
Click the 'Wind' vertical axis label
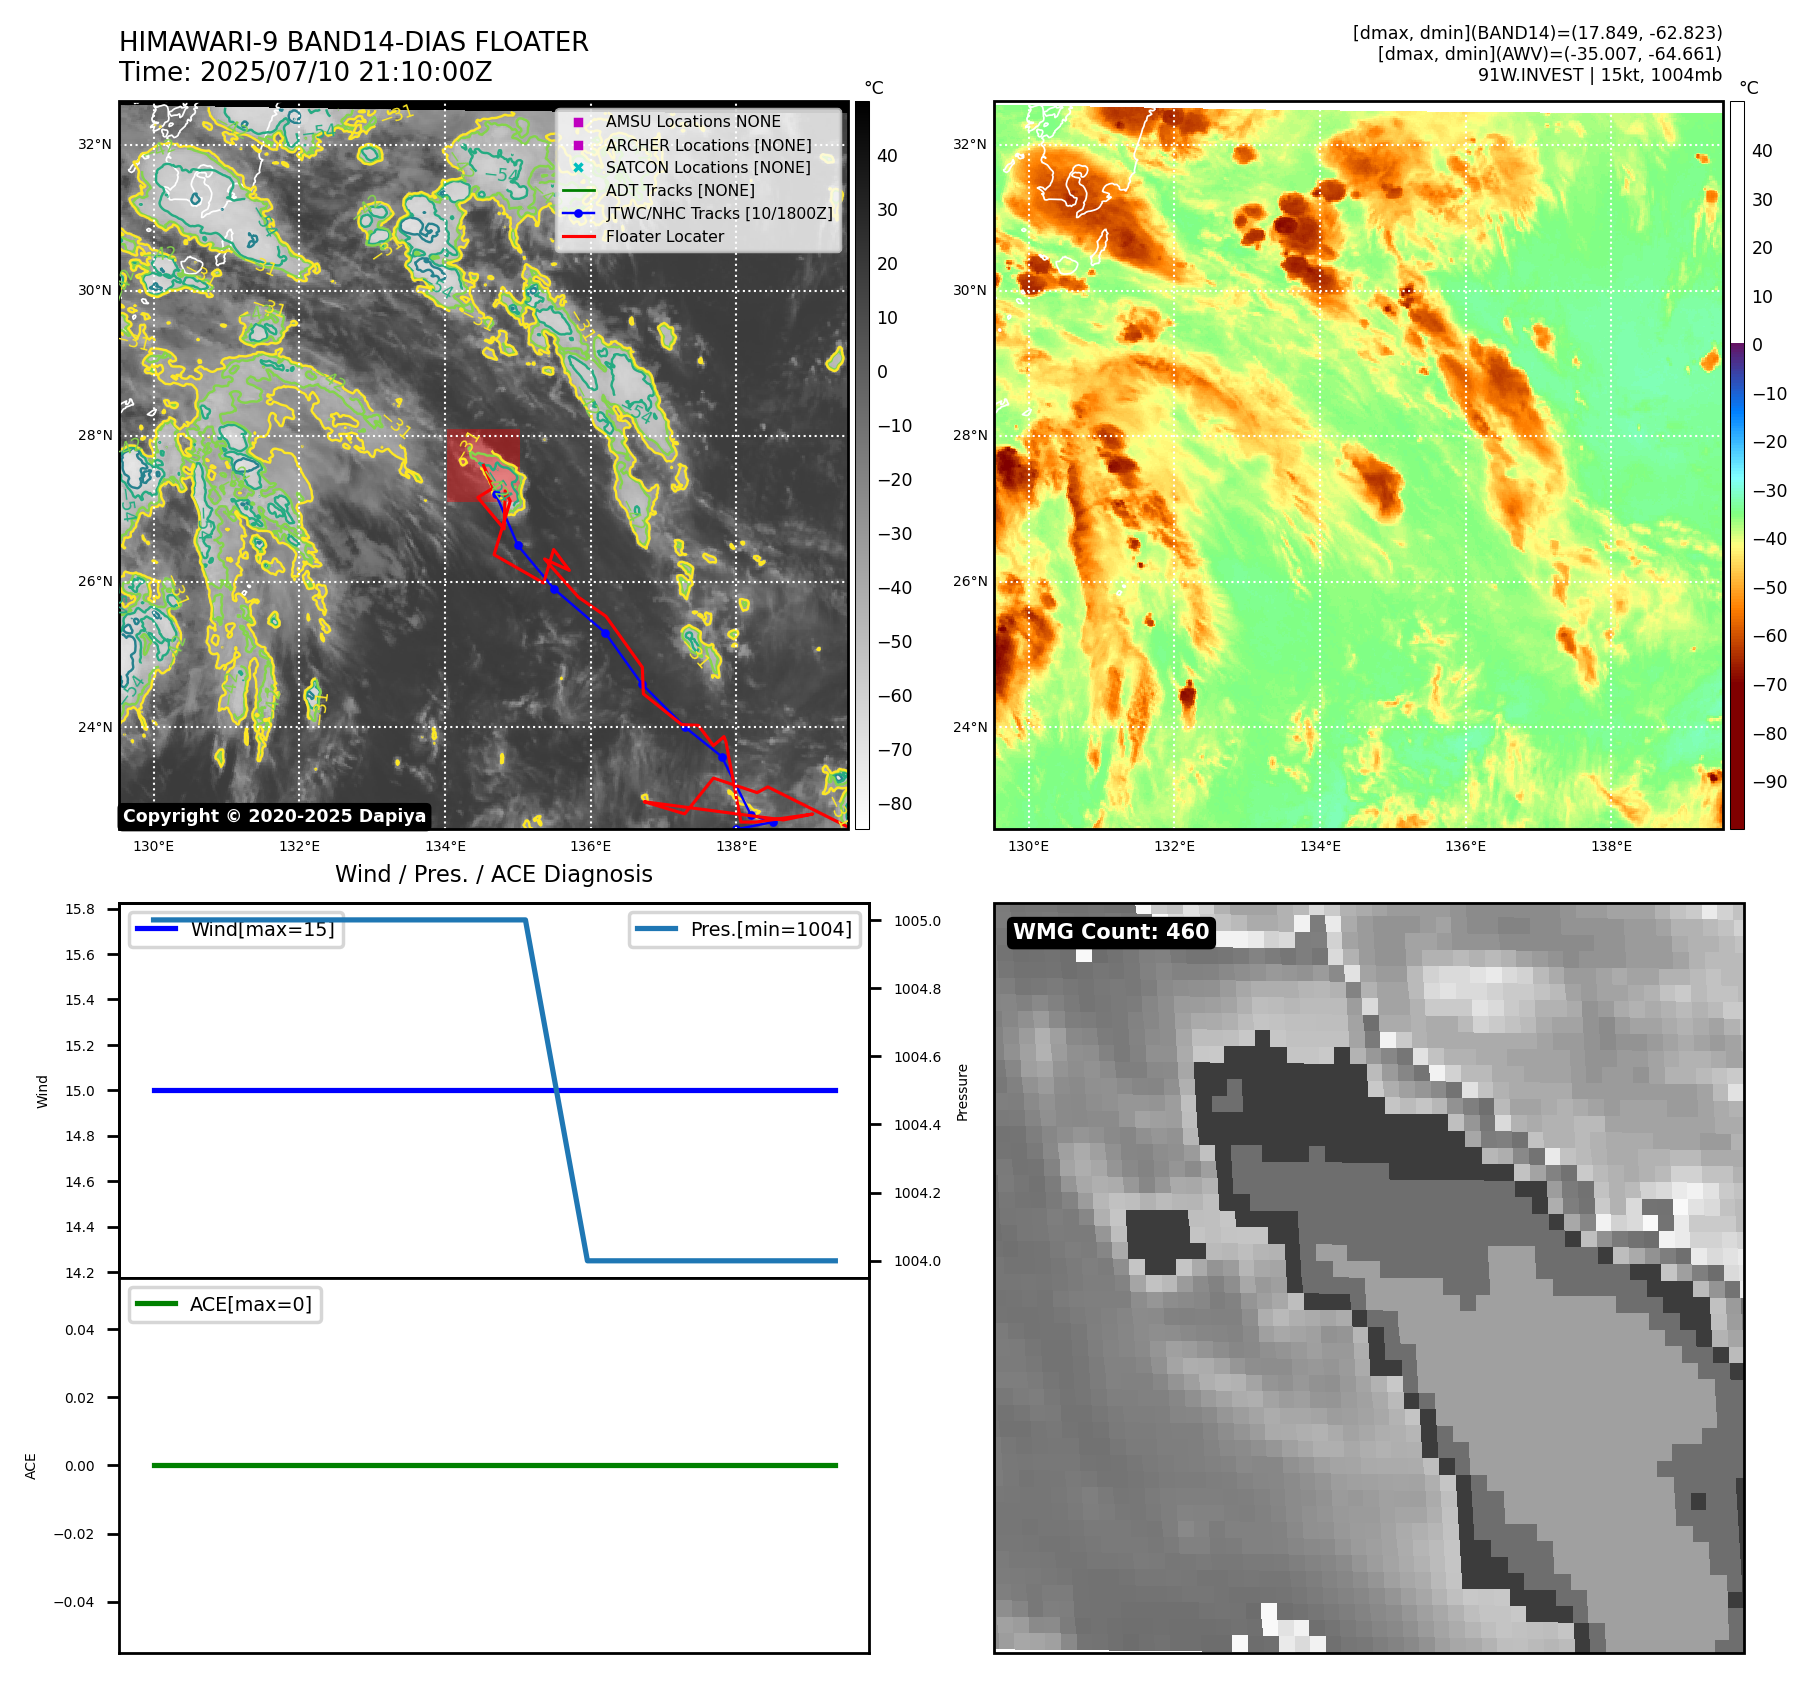[x=42, y=1091]
